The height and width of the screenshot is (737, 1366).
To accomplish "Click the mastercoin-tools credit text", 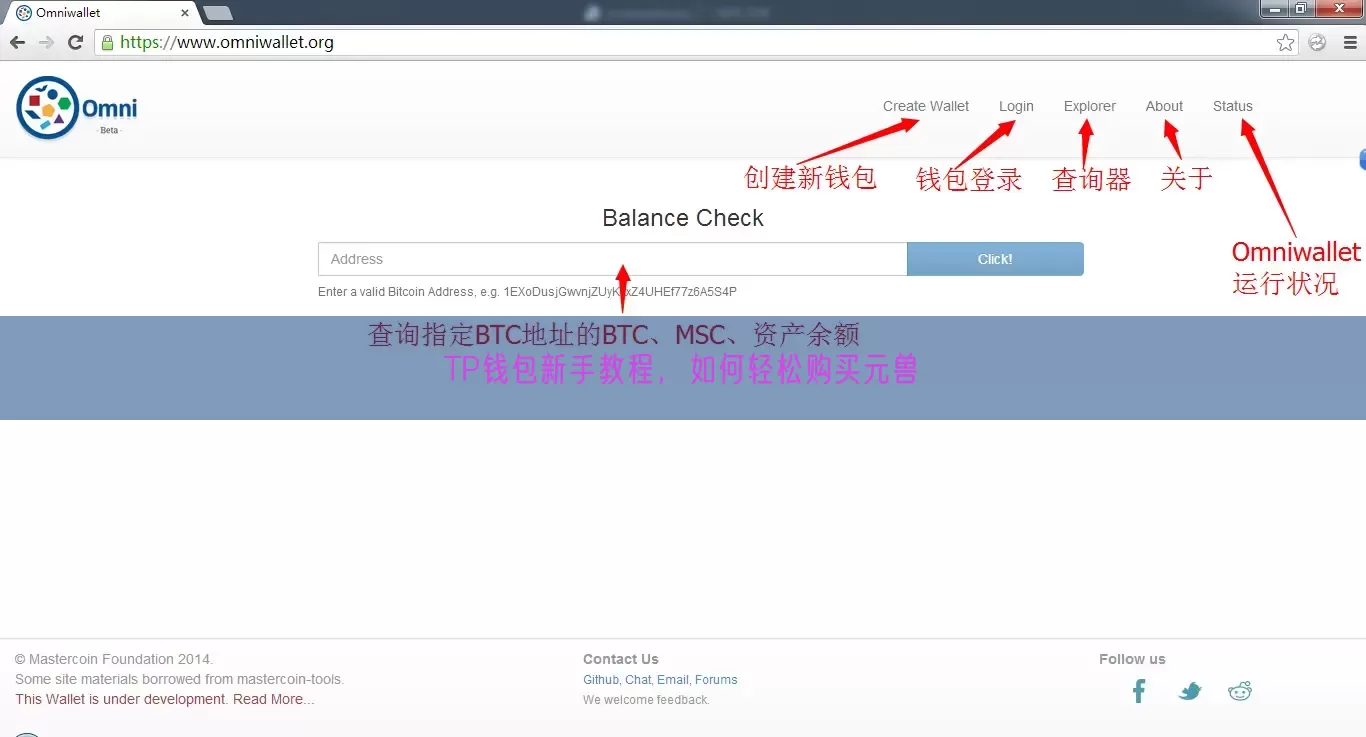I will point(179,679).
